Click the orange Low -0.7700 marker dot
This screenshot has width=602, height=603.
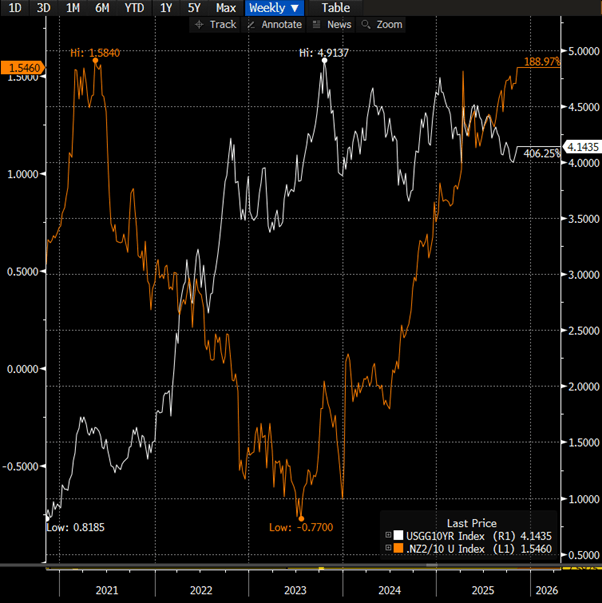[301, 517]
